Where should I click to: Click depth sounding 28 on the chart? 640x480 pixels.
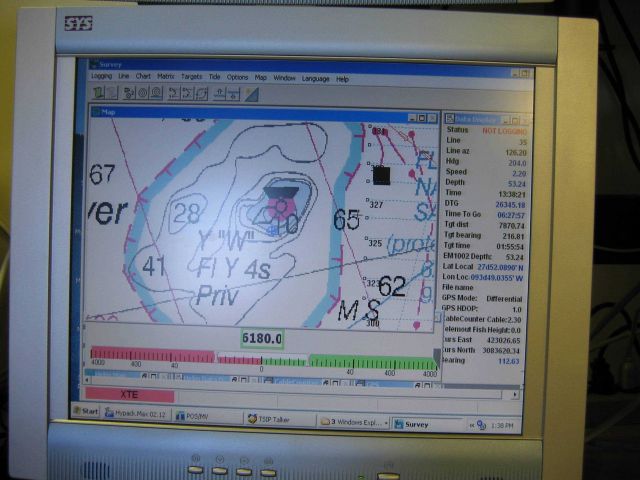(187, 213)
